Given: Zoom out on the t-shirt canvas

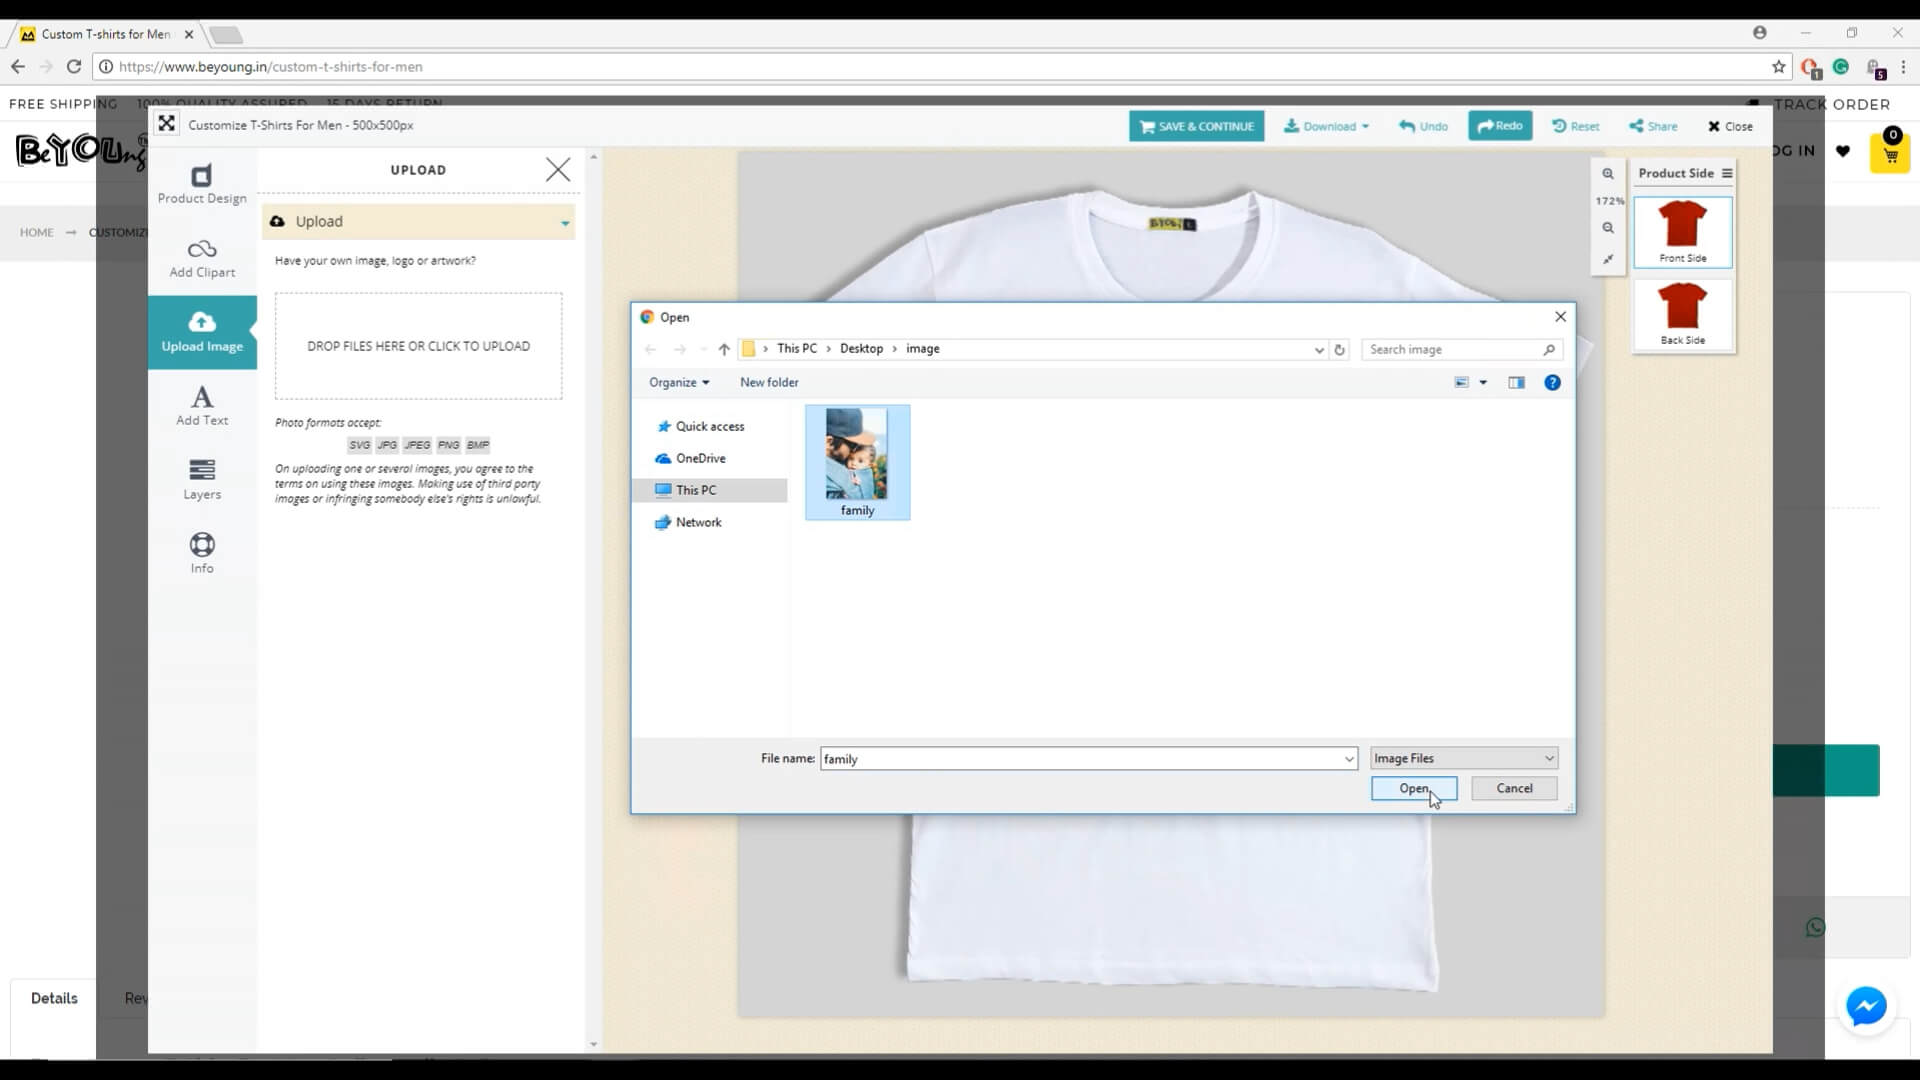Looking at the screenshot, I should pyautogui.click(x=1608, y=228).
